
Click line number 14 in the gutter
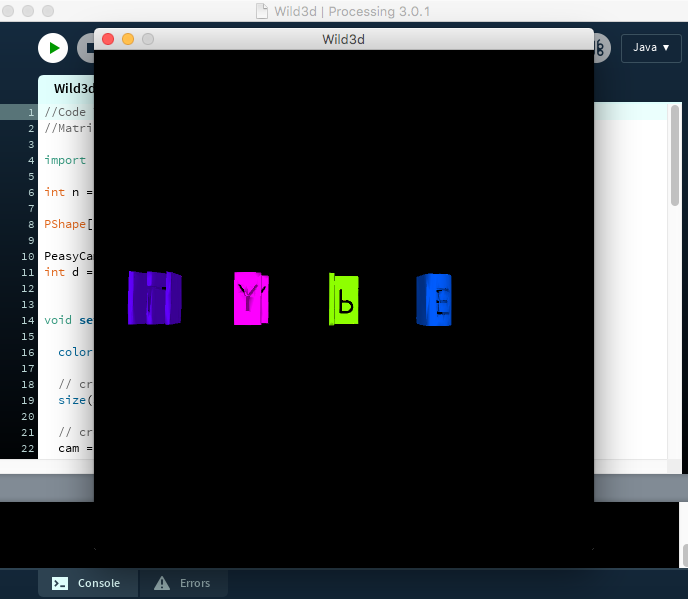[x=31, y=320]
